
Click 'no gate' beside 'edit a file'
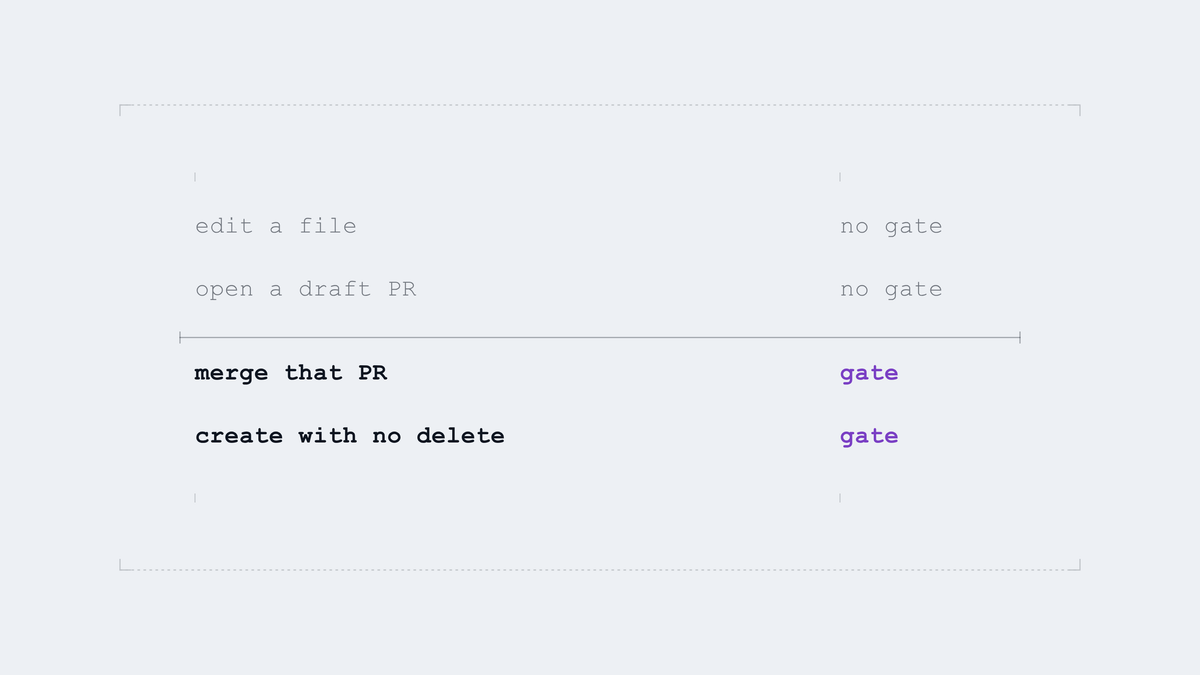891,226
